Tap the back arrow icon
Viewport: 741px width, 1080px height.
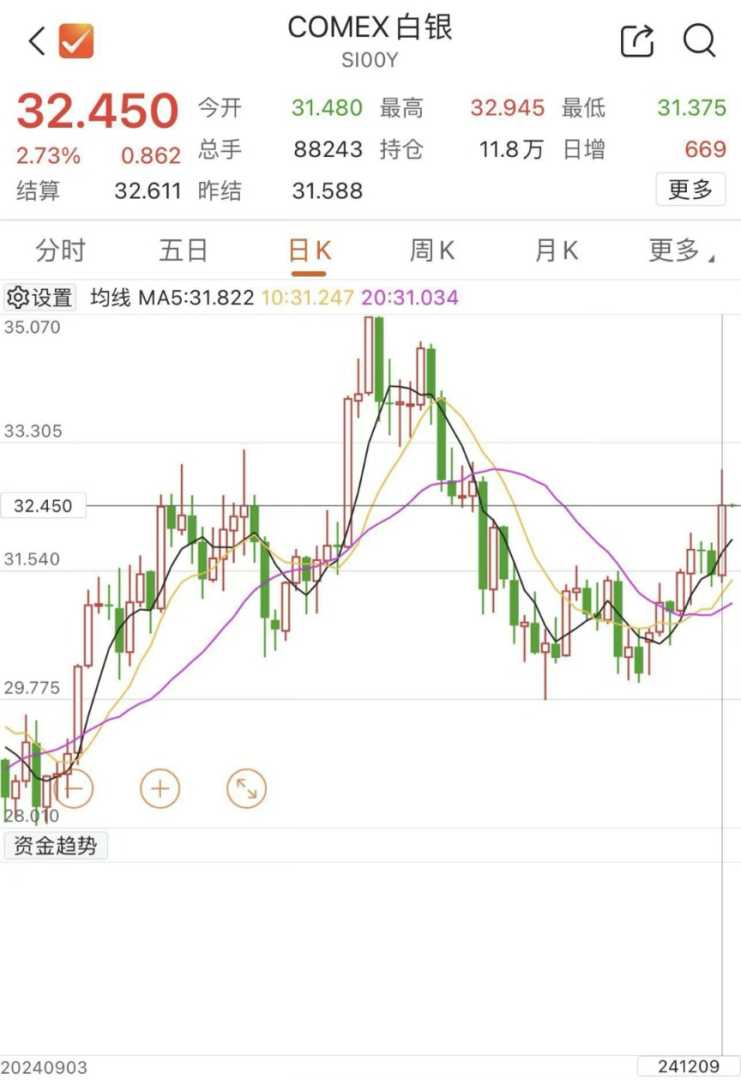(37, 42)
